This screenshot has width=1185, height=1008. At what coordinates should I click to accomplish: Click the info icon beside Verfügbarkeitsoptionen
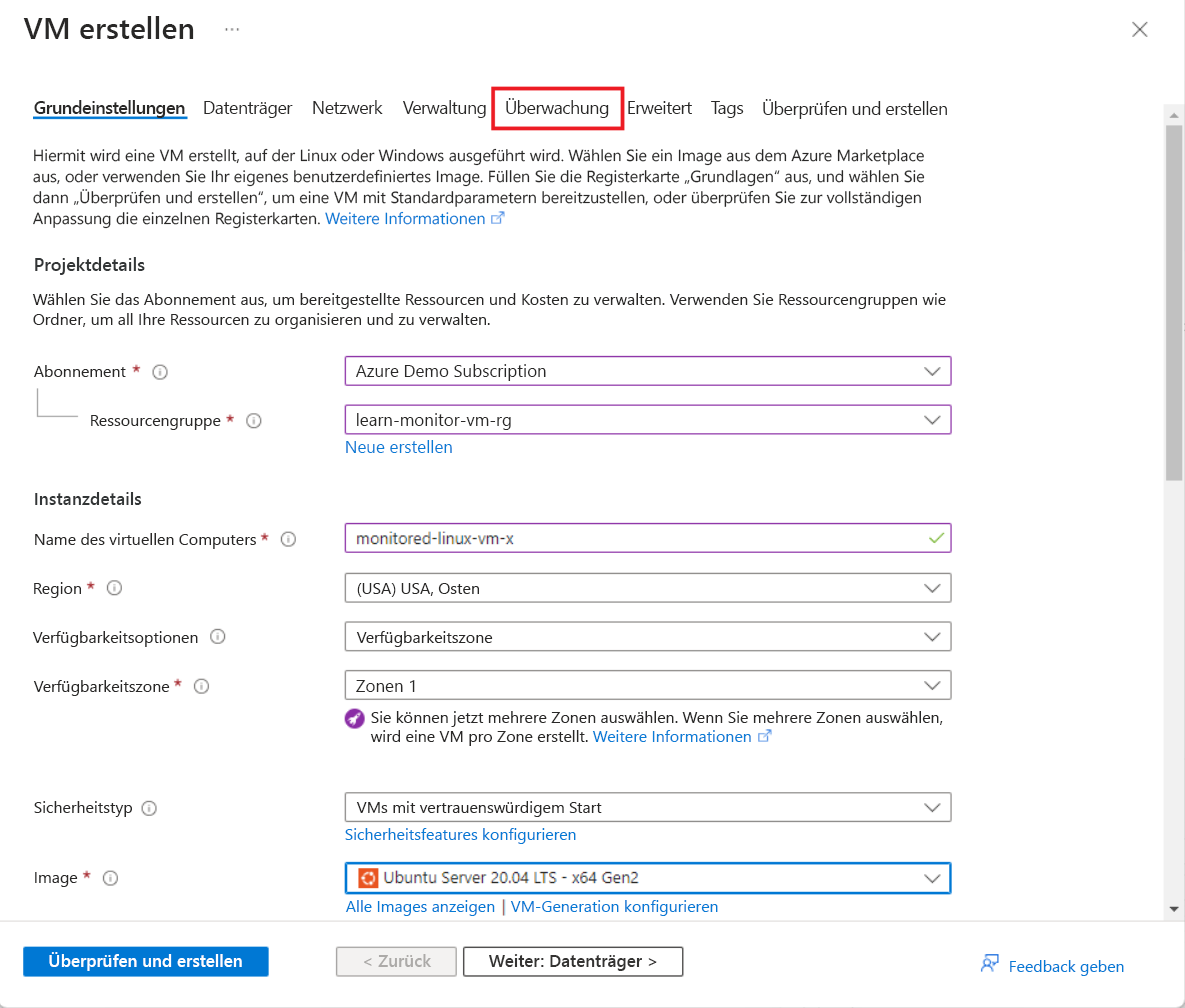pyautogui.click(x=218, y=636)
